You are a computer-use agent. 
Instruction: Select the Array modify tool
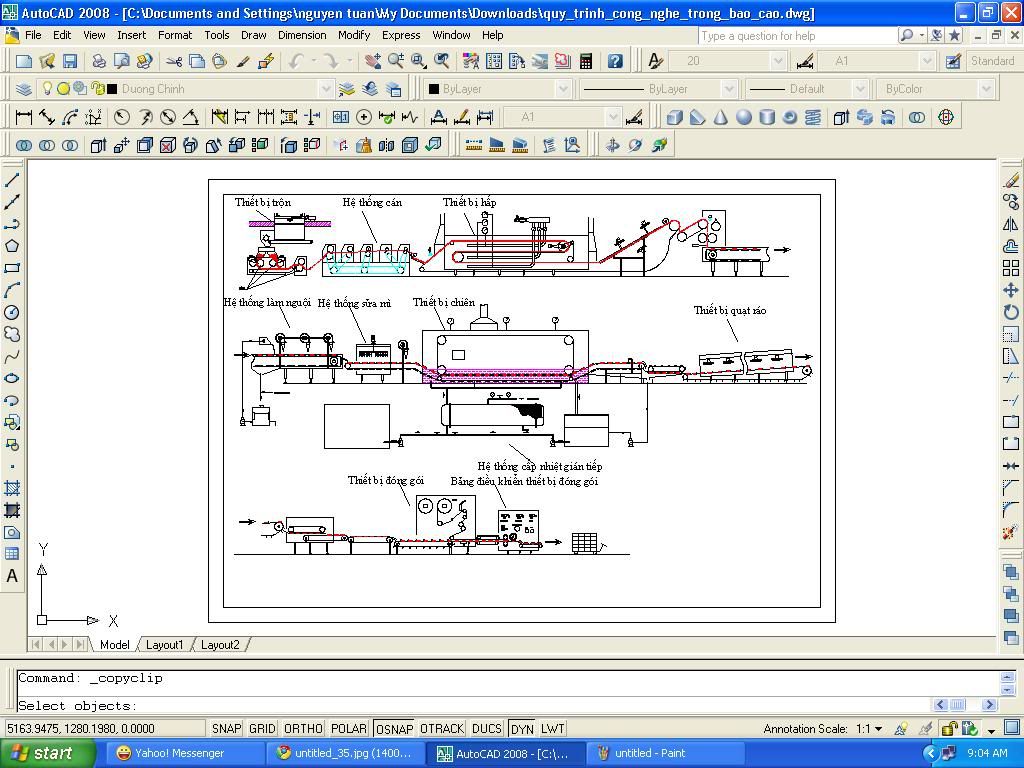(1011, 268)
